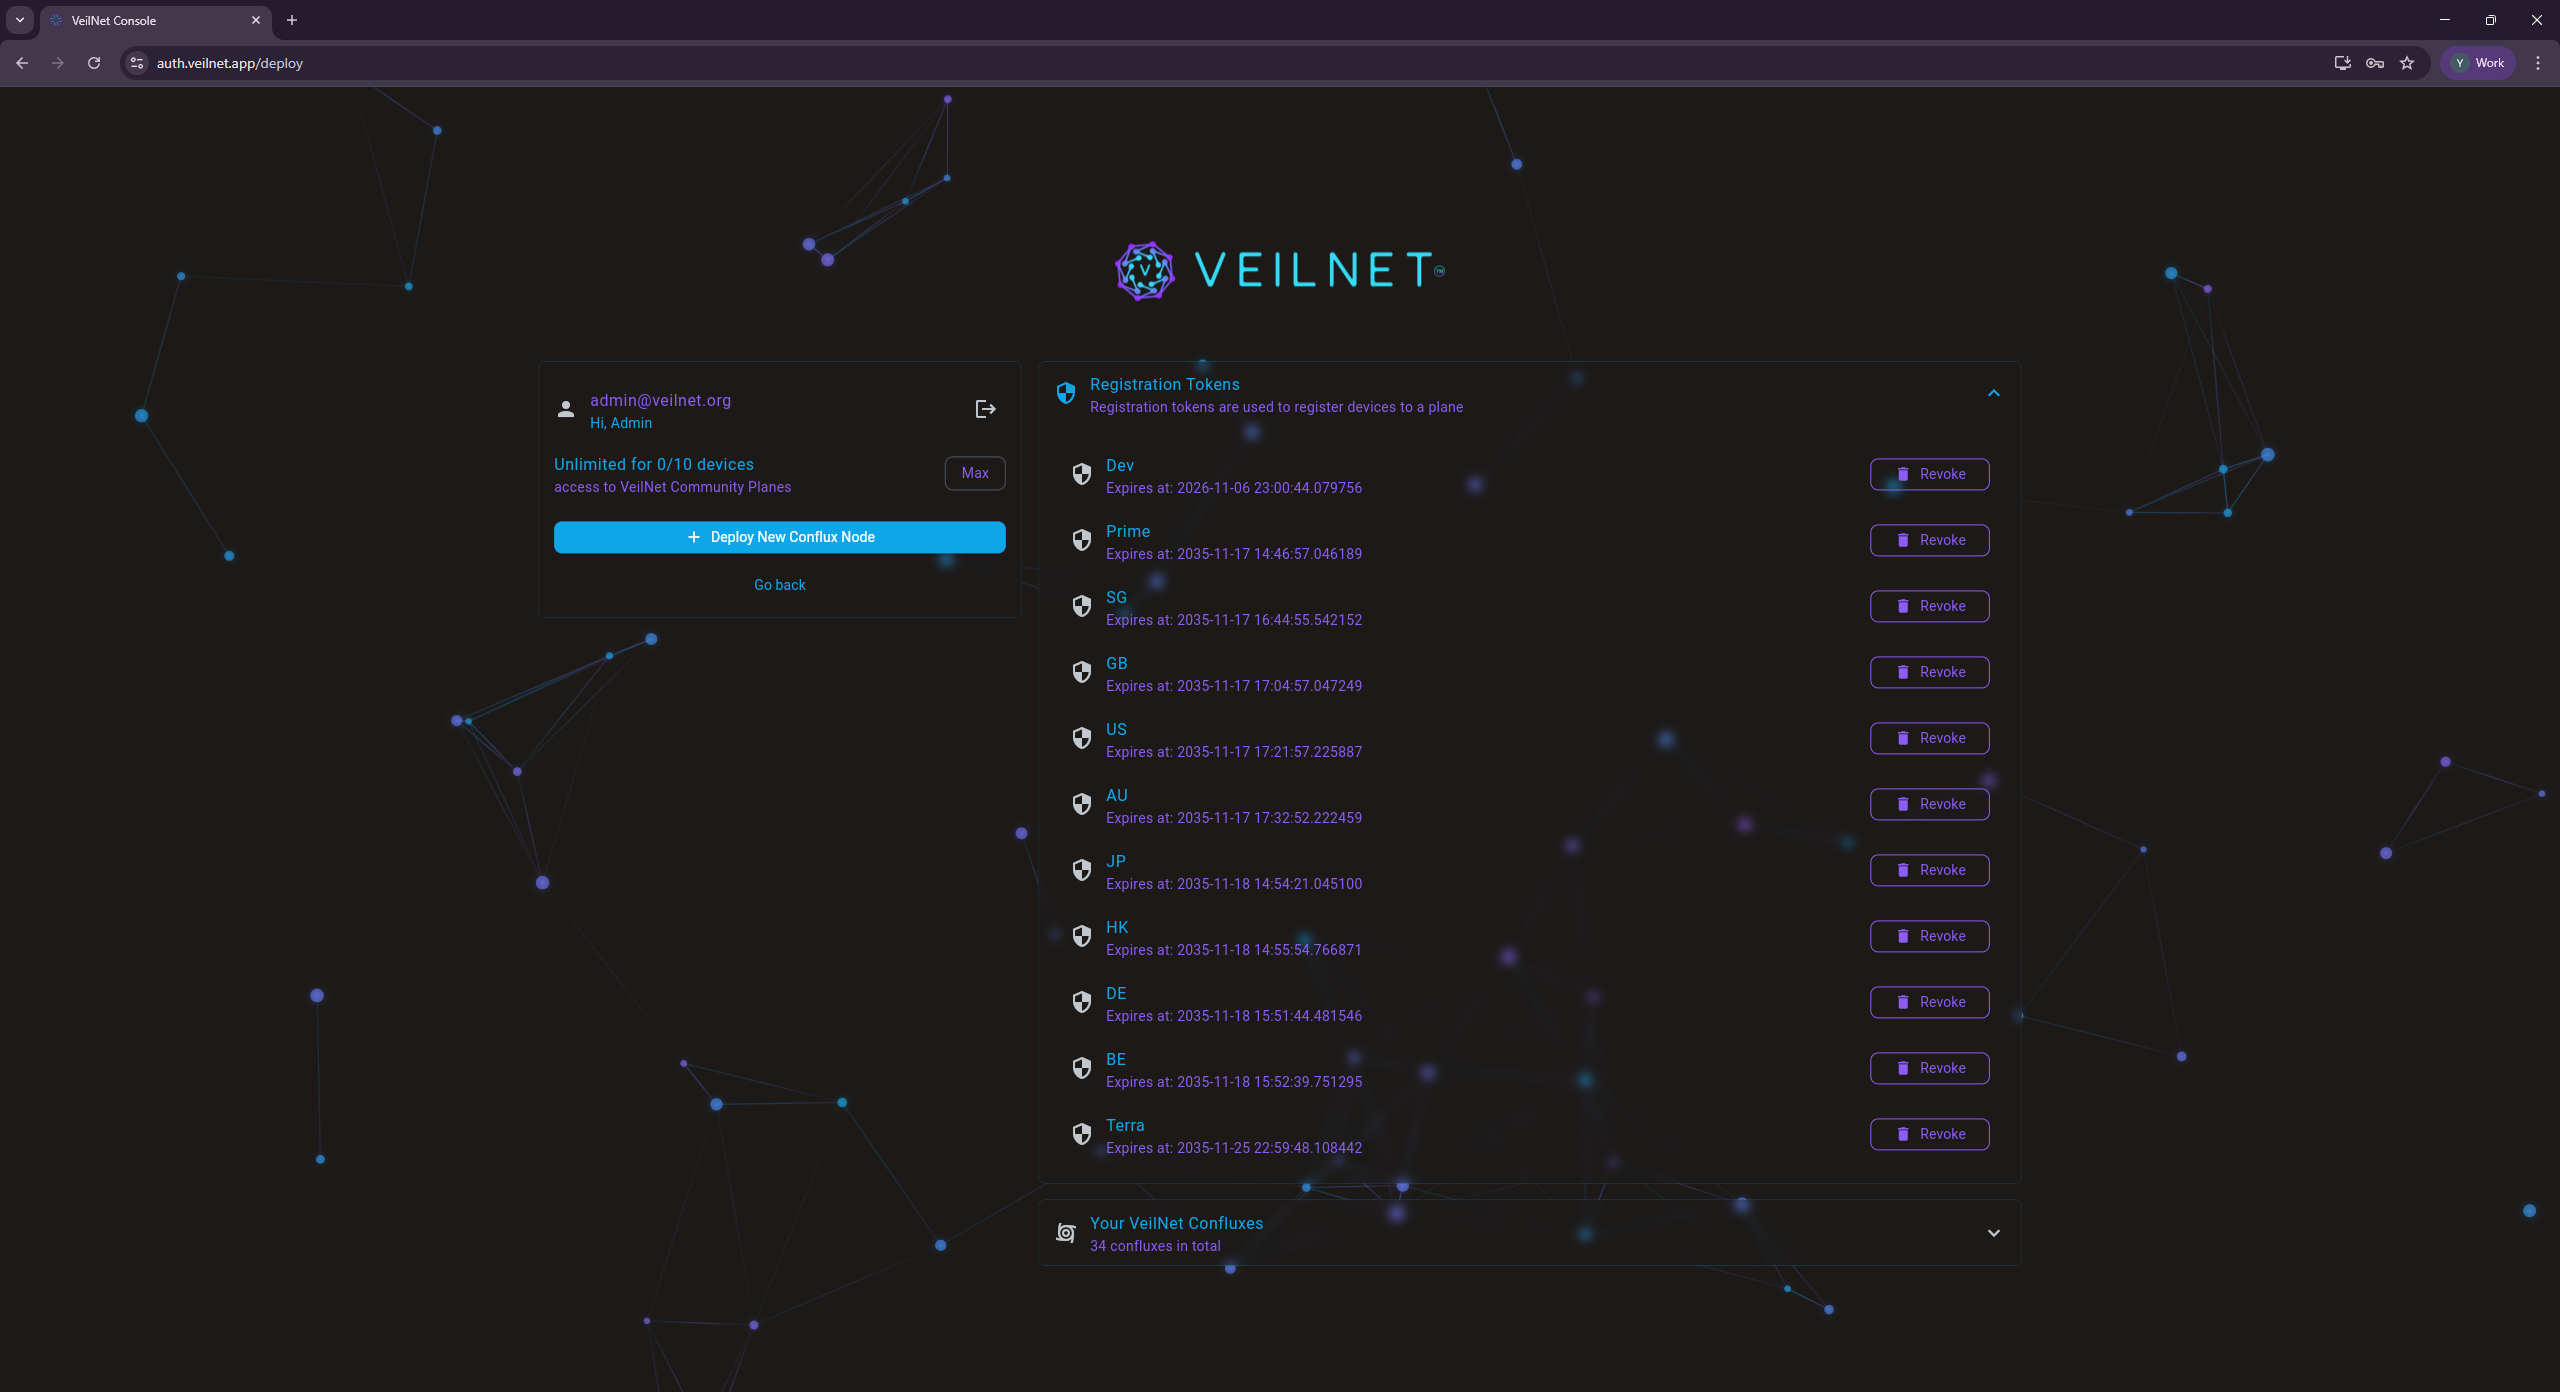Collapse the Registration Tokens section
This screenshot has width=2560, height=1392.
tap(1993, 393)
